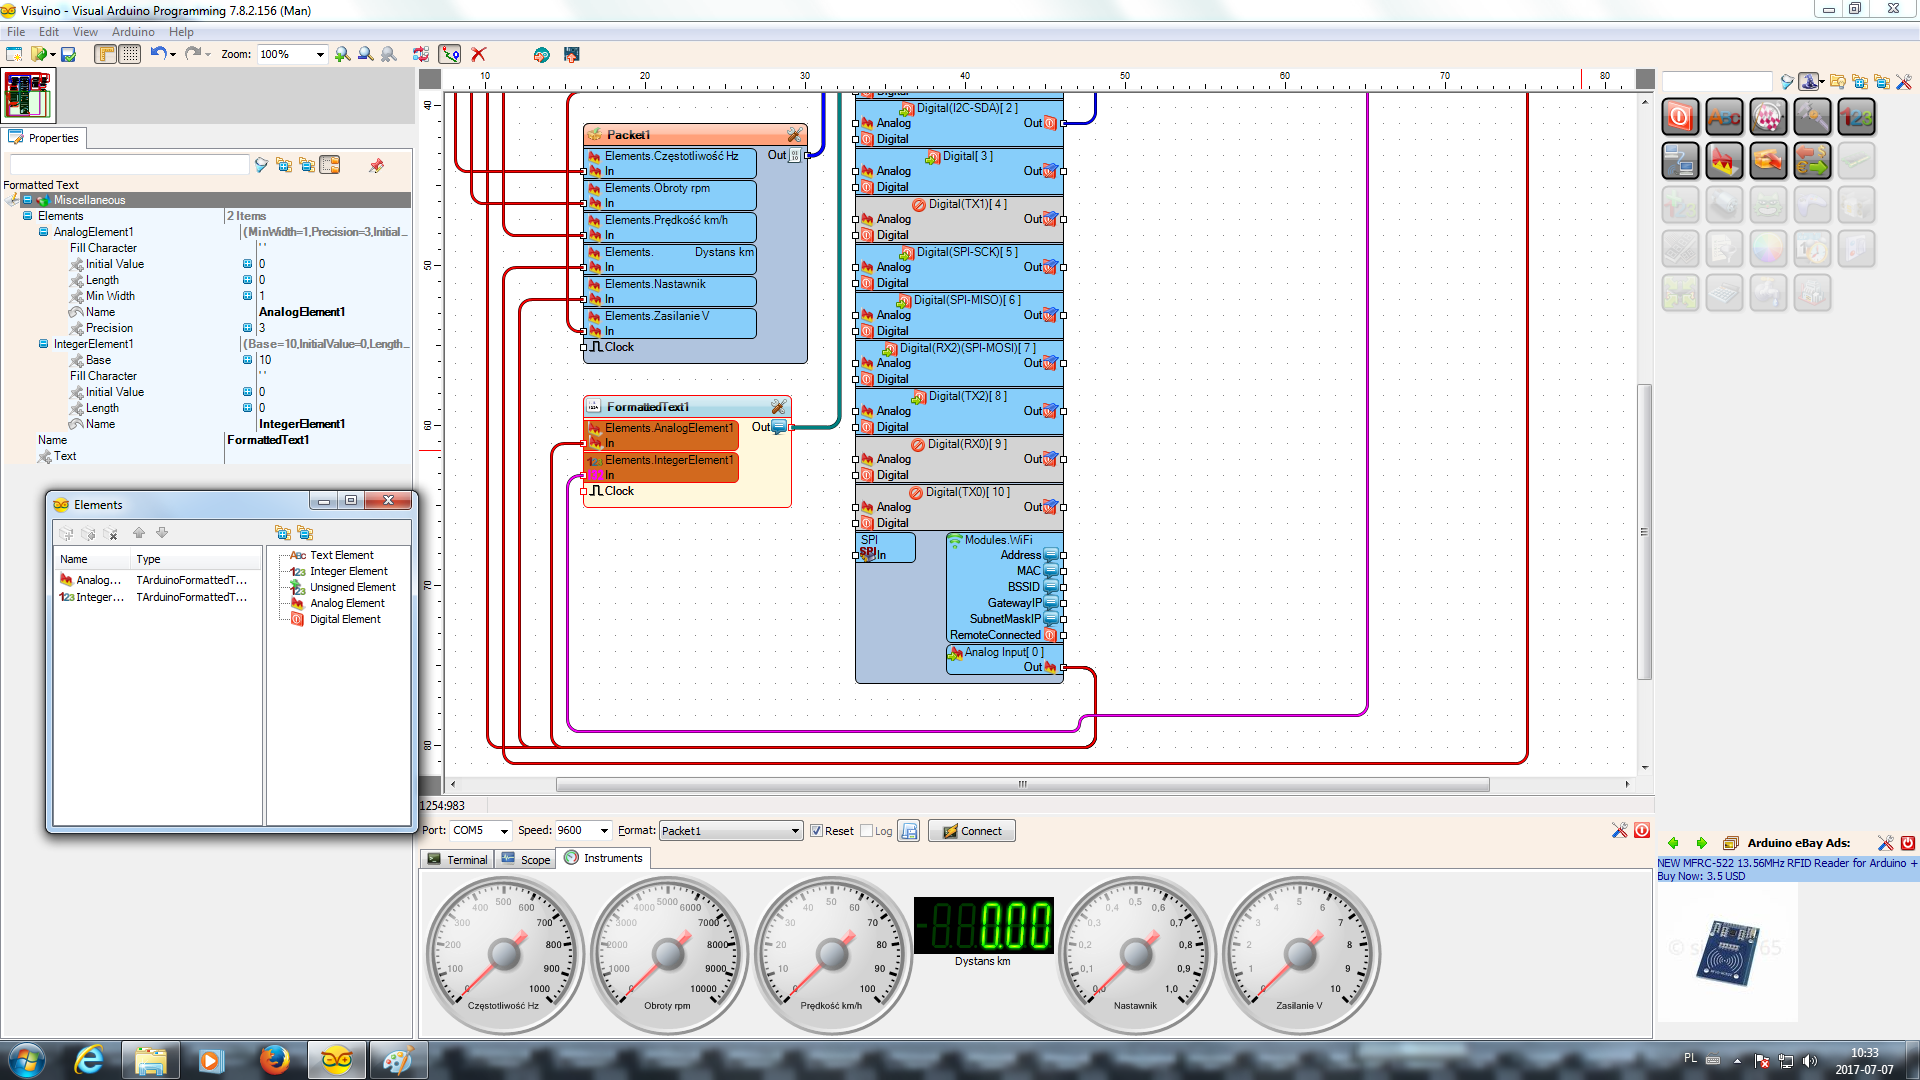The width and height of the screenshot is (1920, 1080).
Task: Select the Instruments tab
Action: [603, 858]
